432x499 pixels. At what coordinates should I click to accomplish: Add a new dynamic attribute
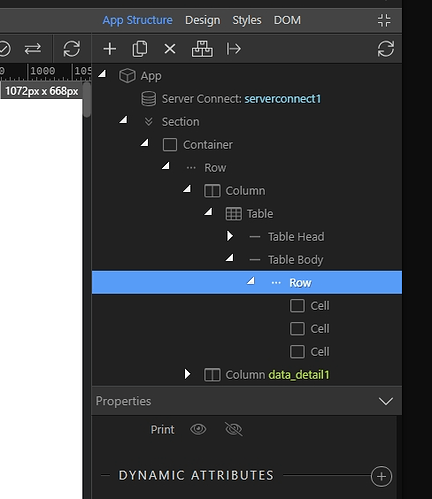coord(381,476)
